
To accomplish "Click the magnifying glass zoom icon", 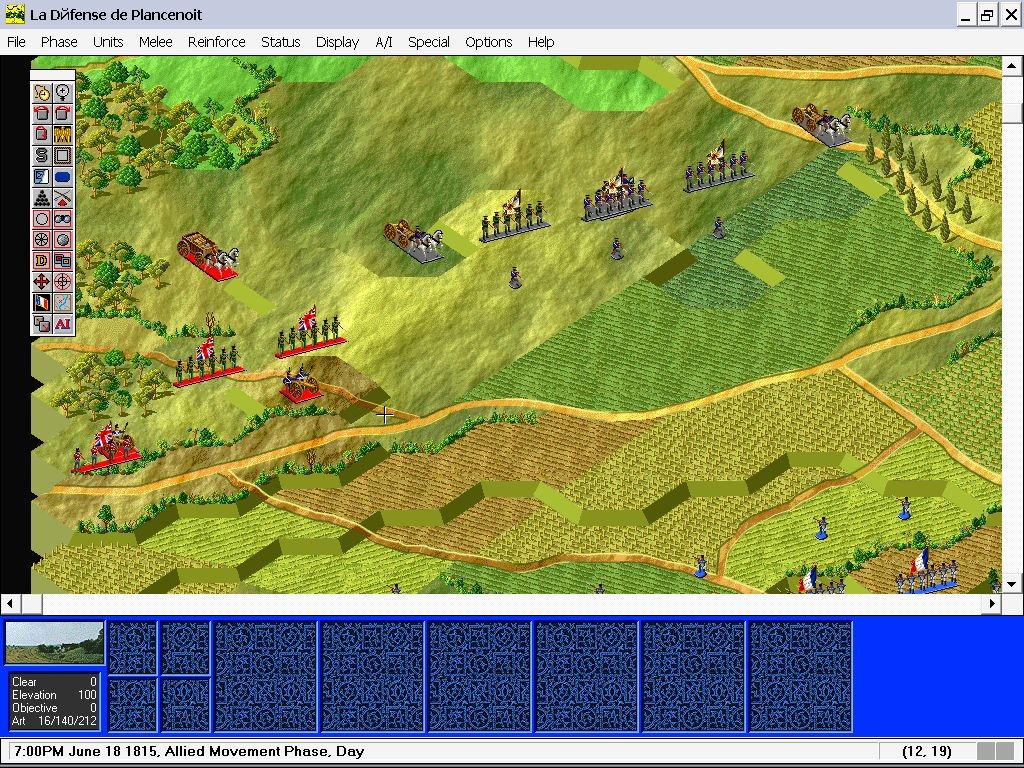I will 63,92.
